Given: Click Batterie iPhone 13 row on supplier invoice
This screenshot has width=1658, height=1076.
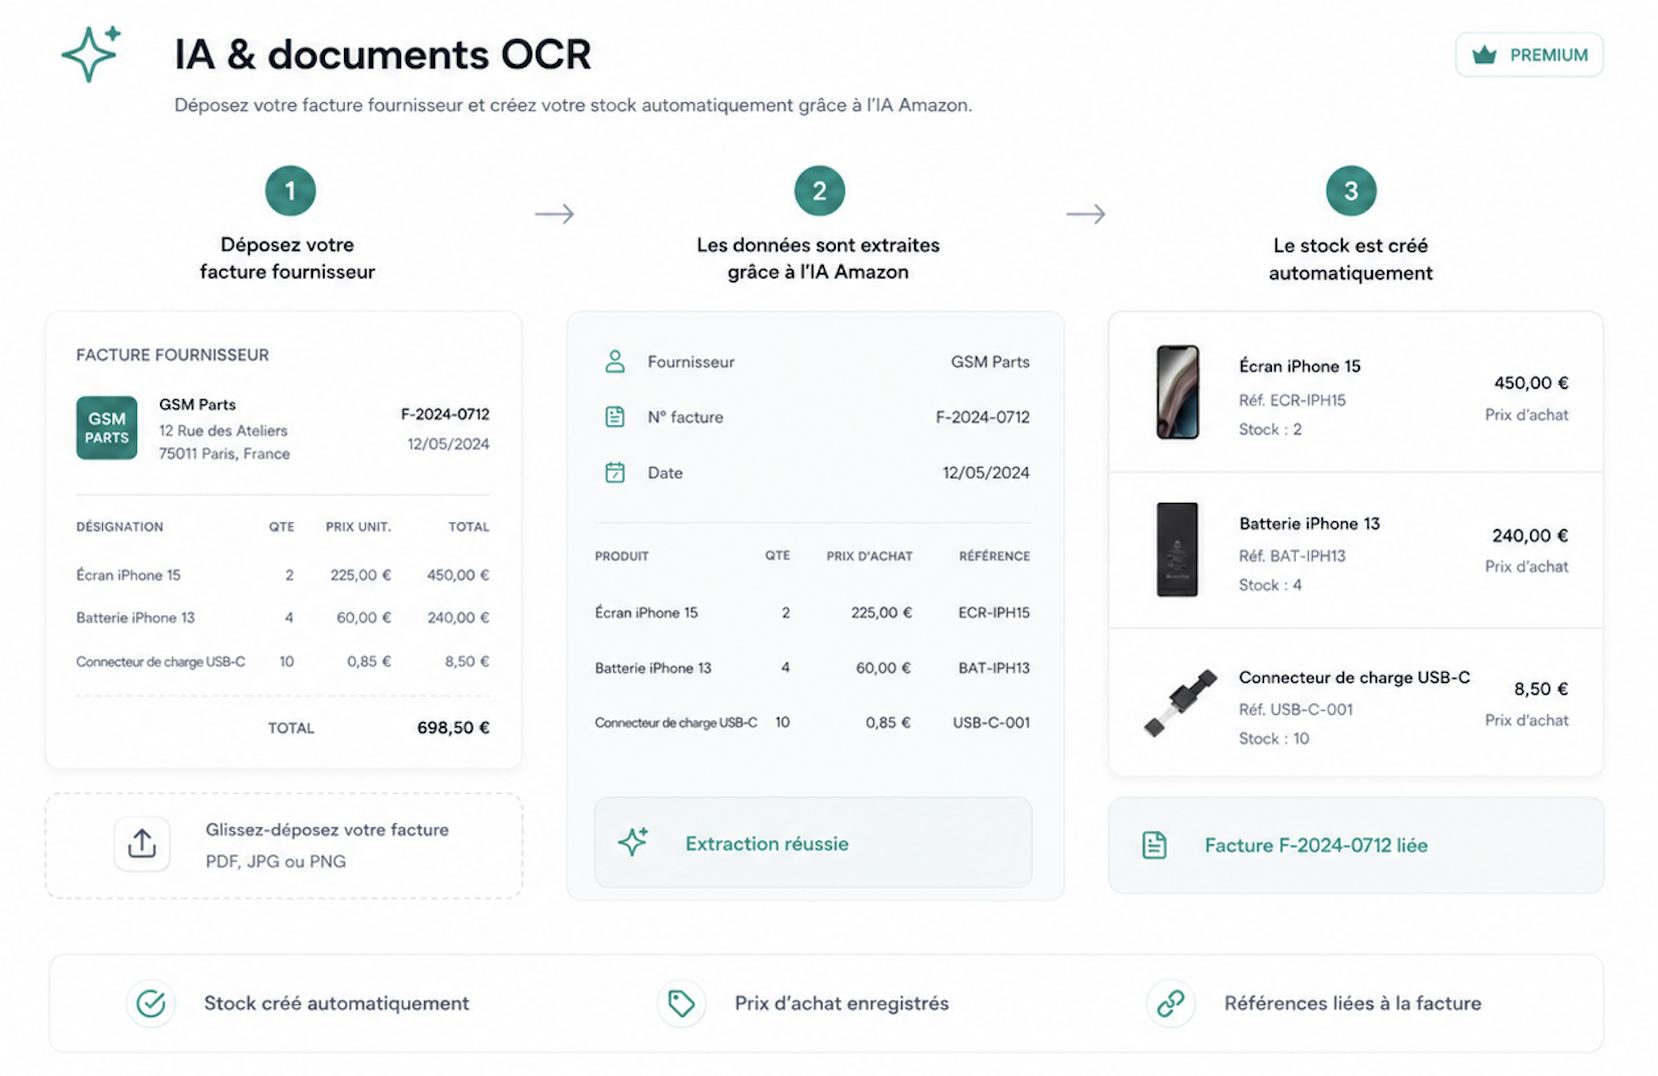Looking at the screenshot, I should (x=283, y=618).
